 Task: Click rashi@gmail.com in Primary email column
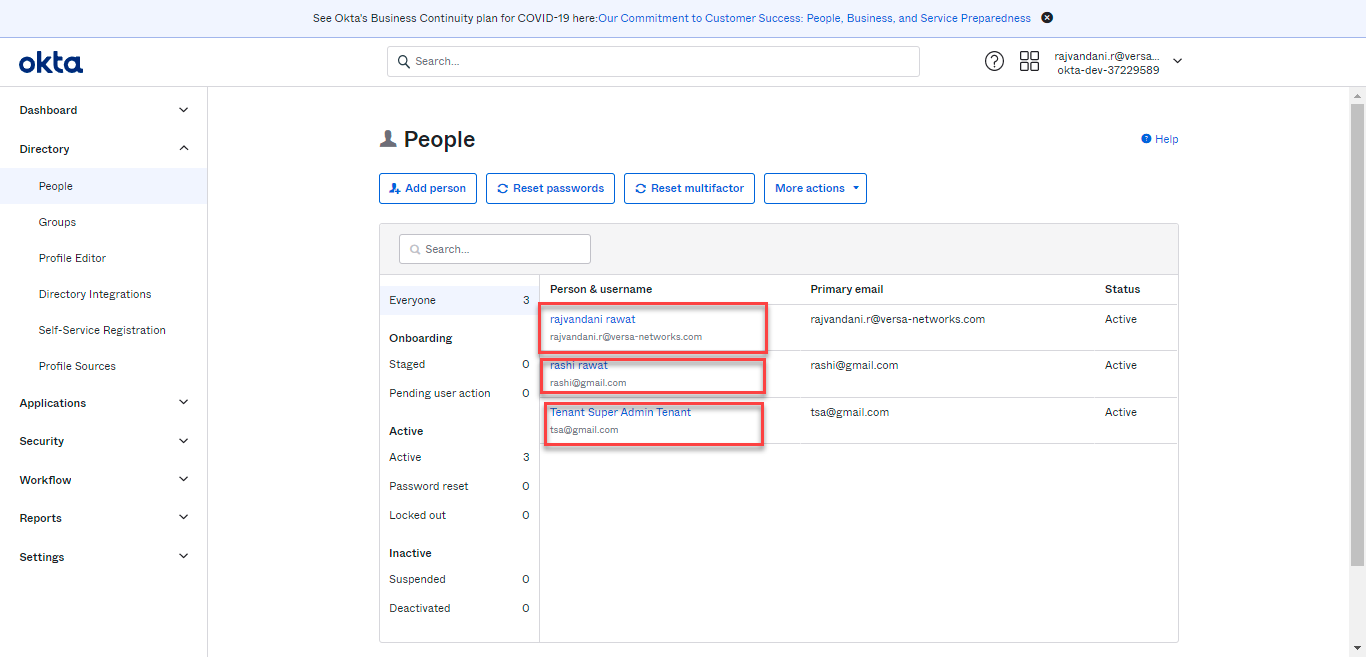point(854,365)
